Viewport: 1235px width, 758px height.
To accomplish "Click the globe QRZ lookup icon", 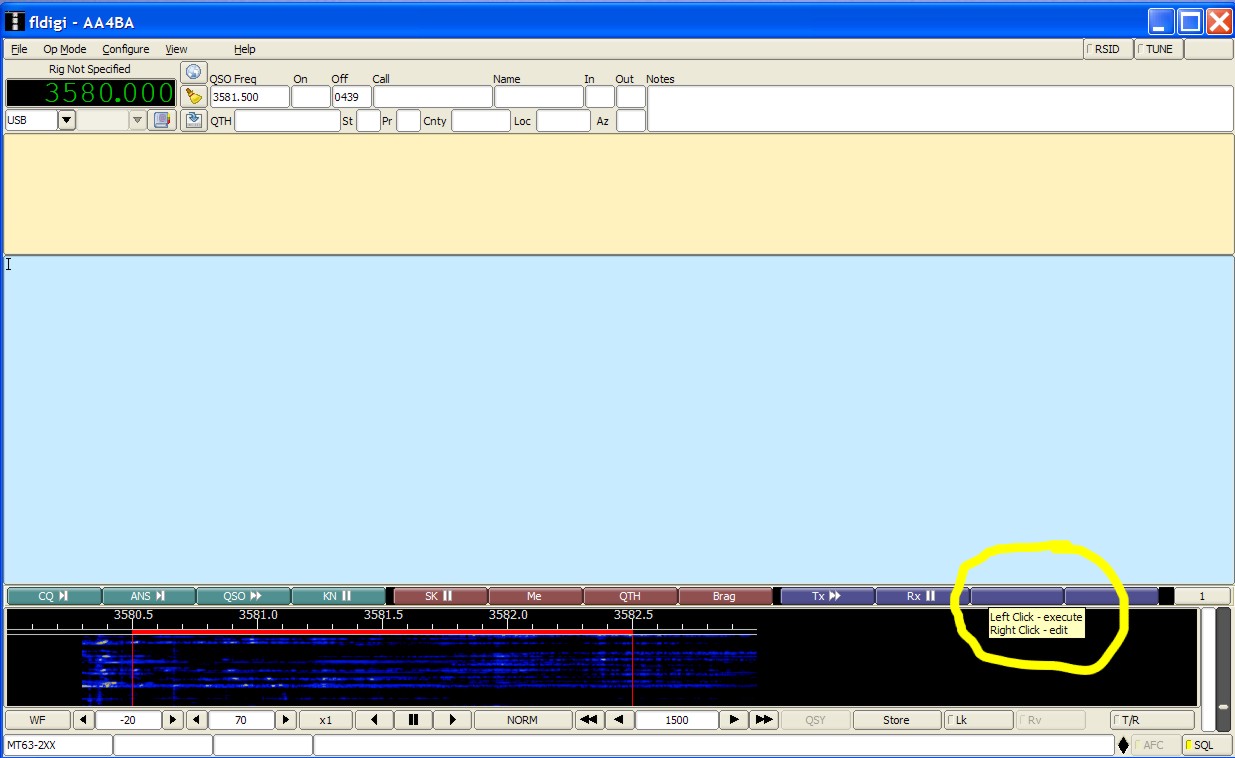I will click(193, 72).
